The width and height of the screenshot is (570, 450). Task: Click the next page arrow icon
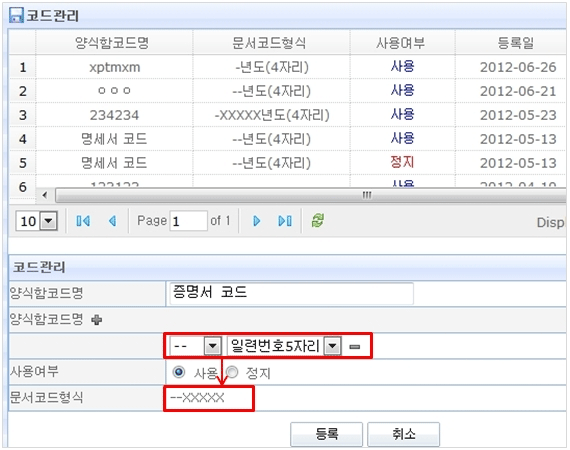click(256, 221)
